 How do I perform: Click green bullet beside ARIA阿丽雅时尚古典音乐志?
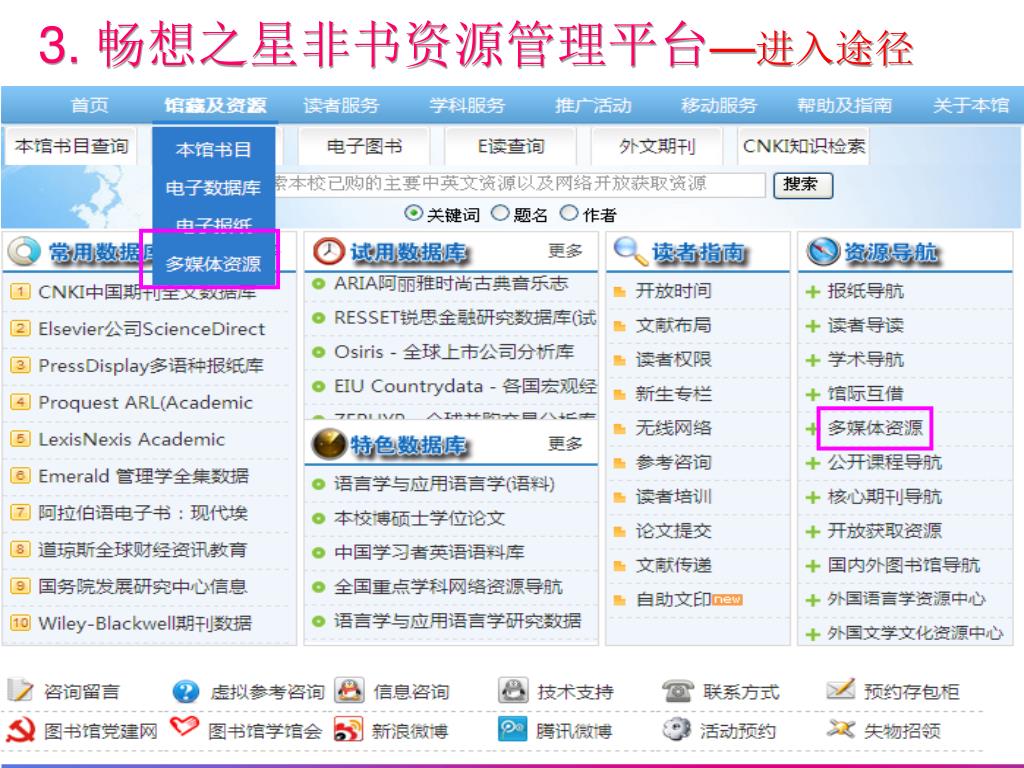319,284
